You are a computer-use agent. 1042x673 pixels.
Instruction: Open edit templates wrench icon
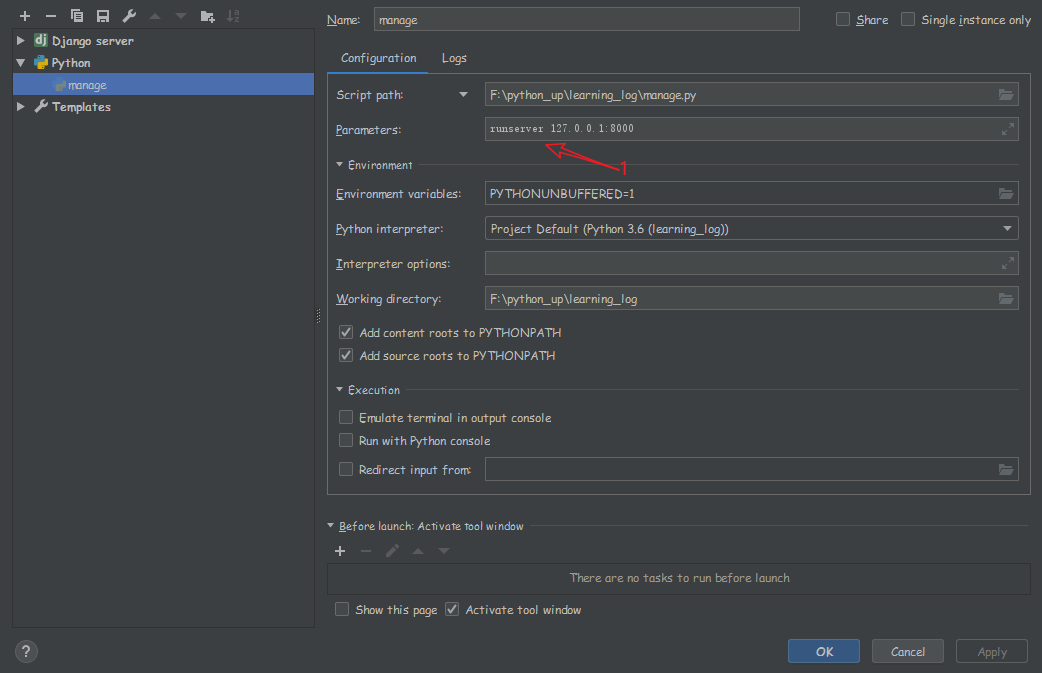coord(129,16)
